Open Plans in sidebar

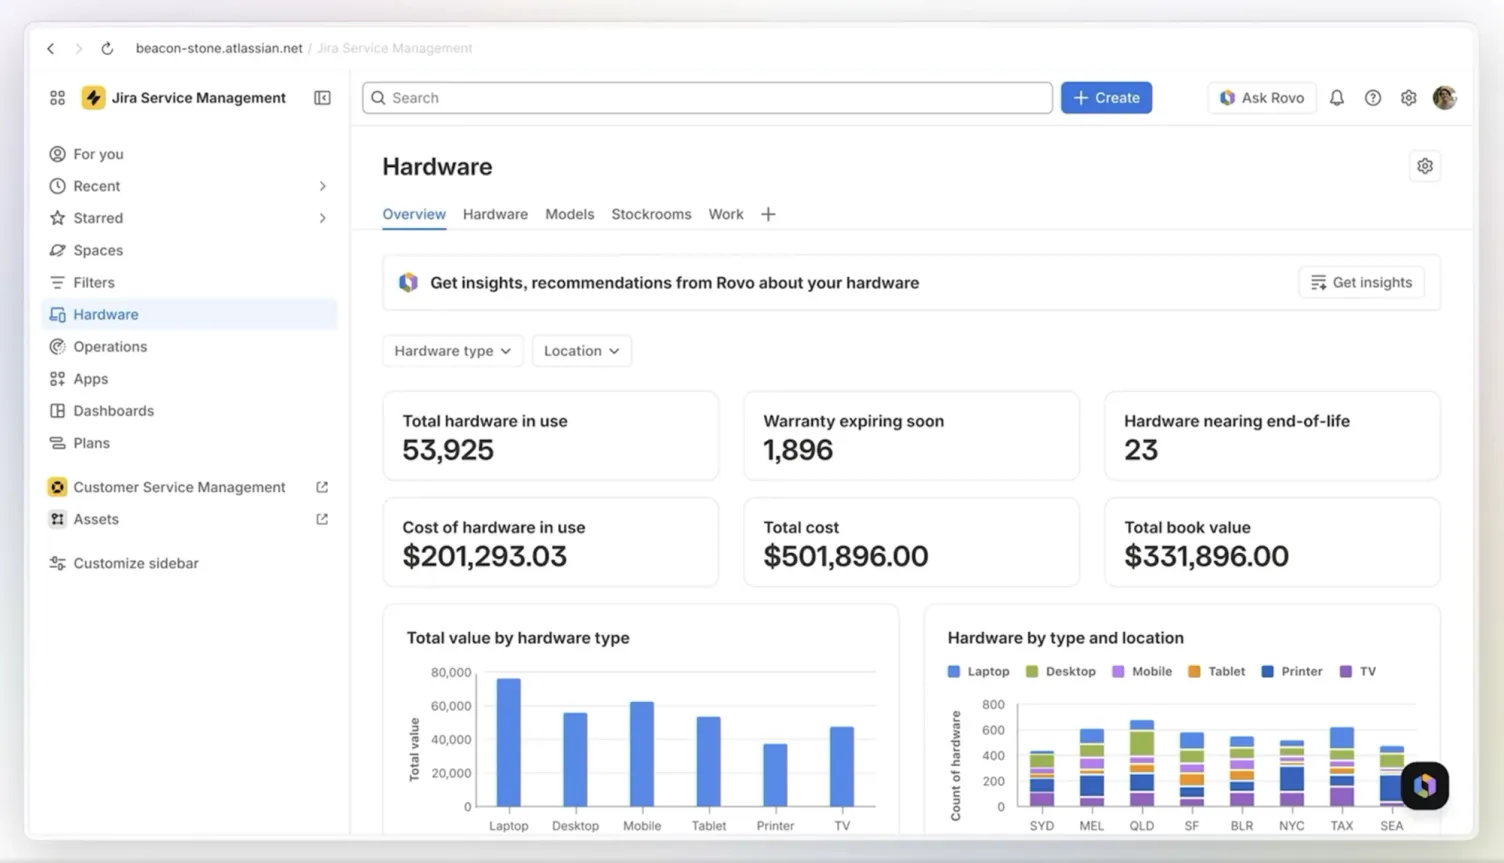pos(190,443)
